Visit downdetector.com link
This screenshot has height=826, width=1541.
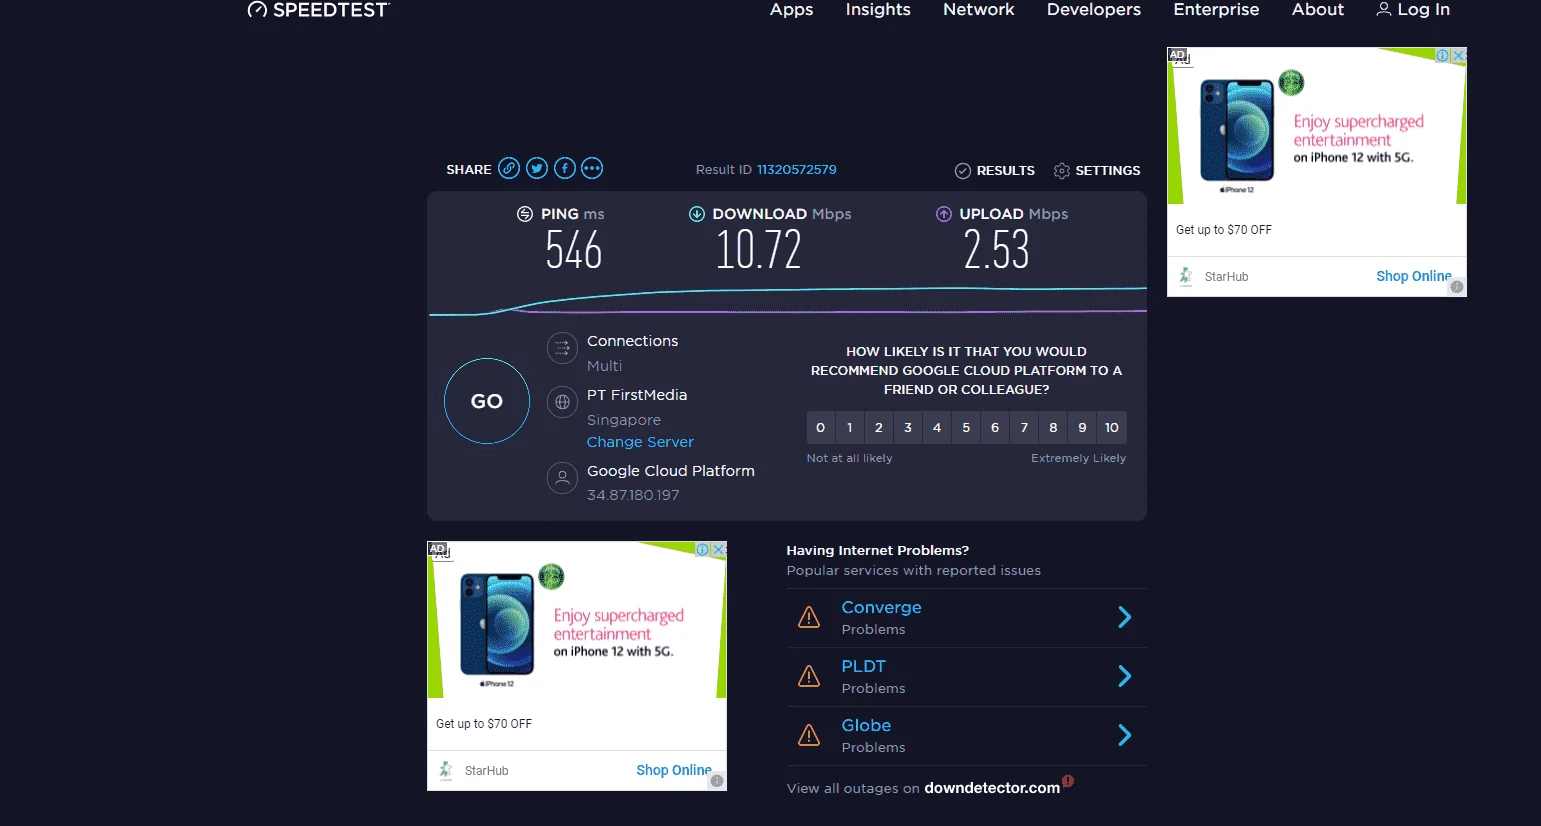pos(992,788)
